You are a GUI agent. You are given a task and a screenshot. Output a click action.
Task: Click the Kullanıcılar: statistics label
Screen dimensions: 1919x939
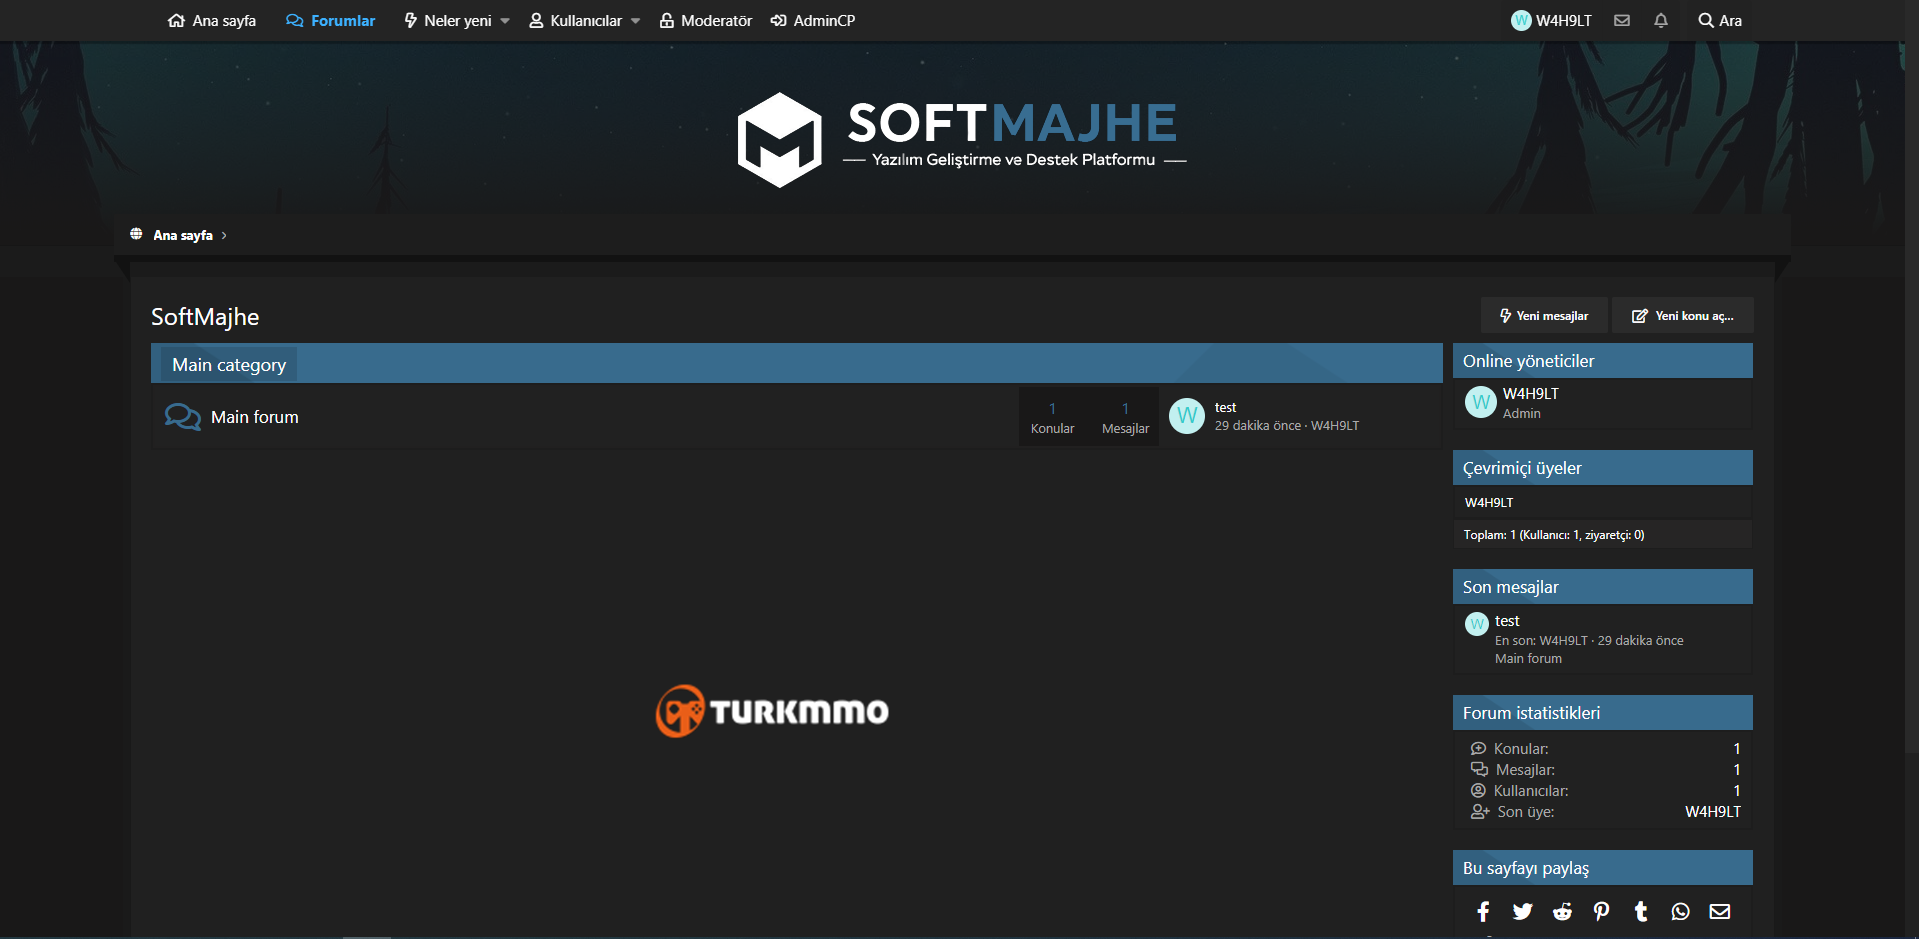(x=1531, y=791)
